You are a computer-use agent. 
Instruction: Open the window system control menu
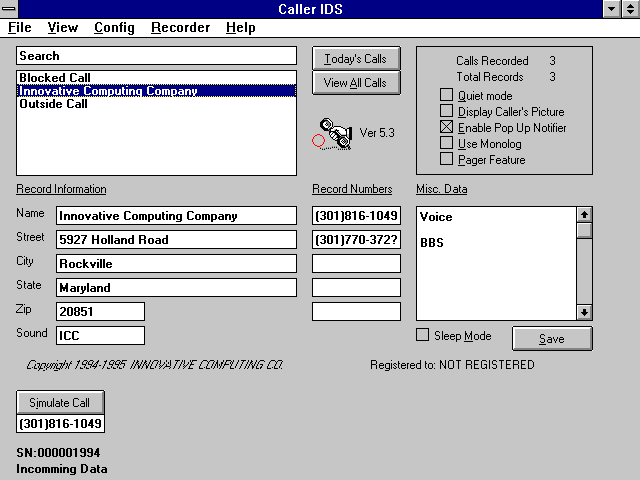pos(10,9)
